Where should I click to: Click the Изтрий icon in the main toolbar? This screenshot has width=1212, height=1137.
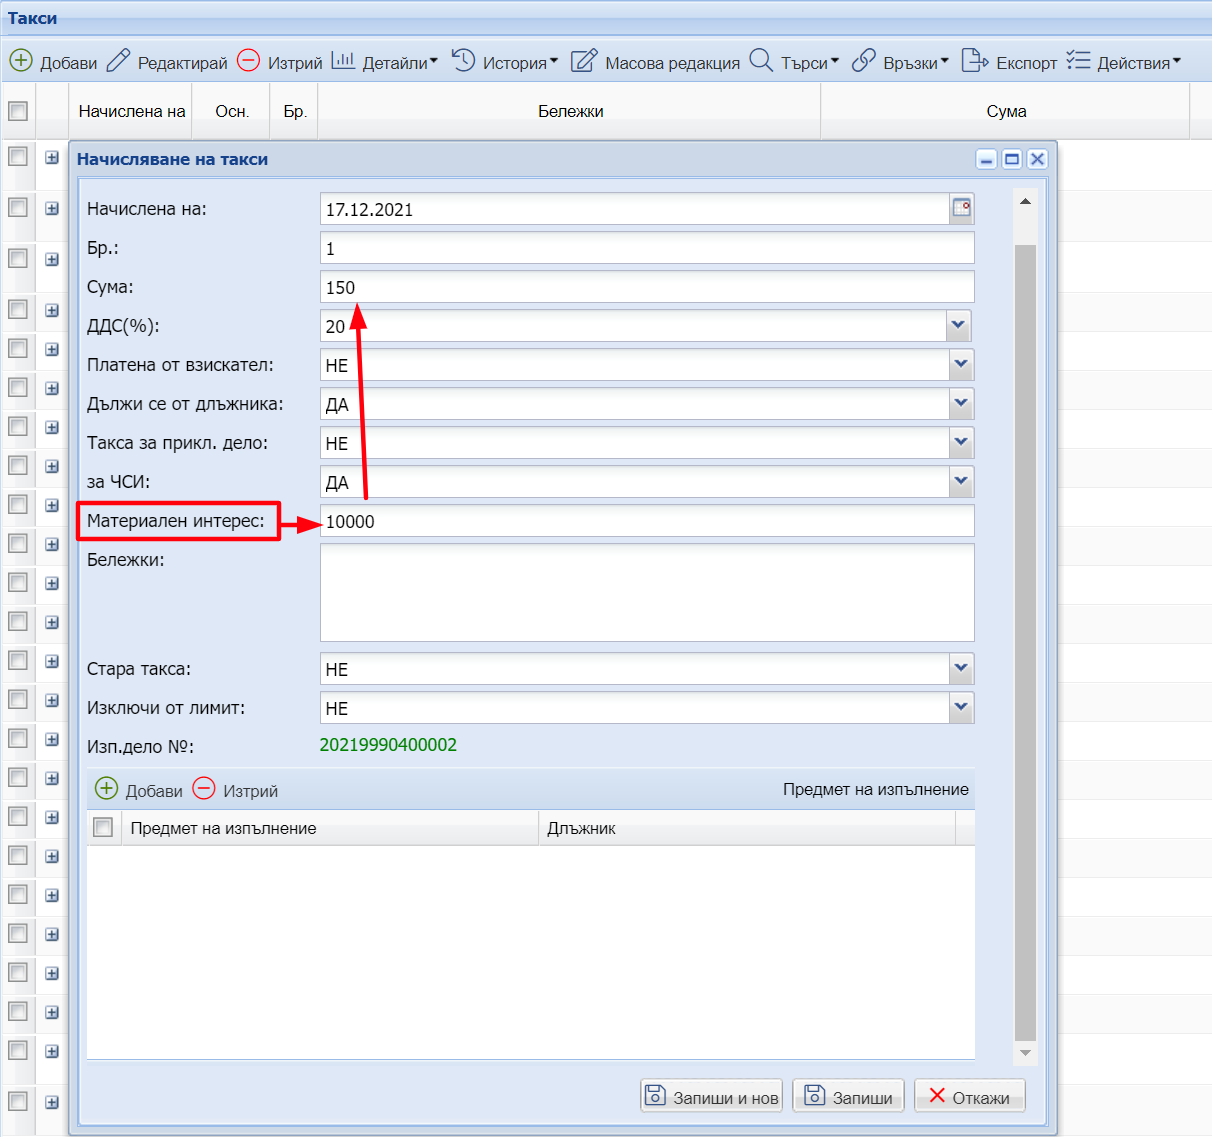248,61
